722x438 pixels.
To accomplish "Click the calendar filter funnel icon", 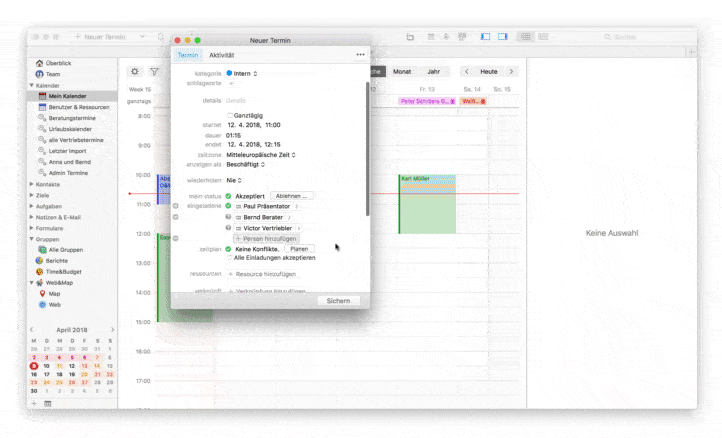I will point(154,71).
